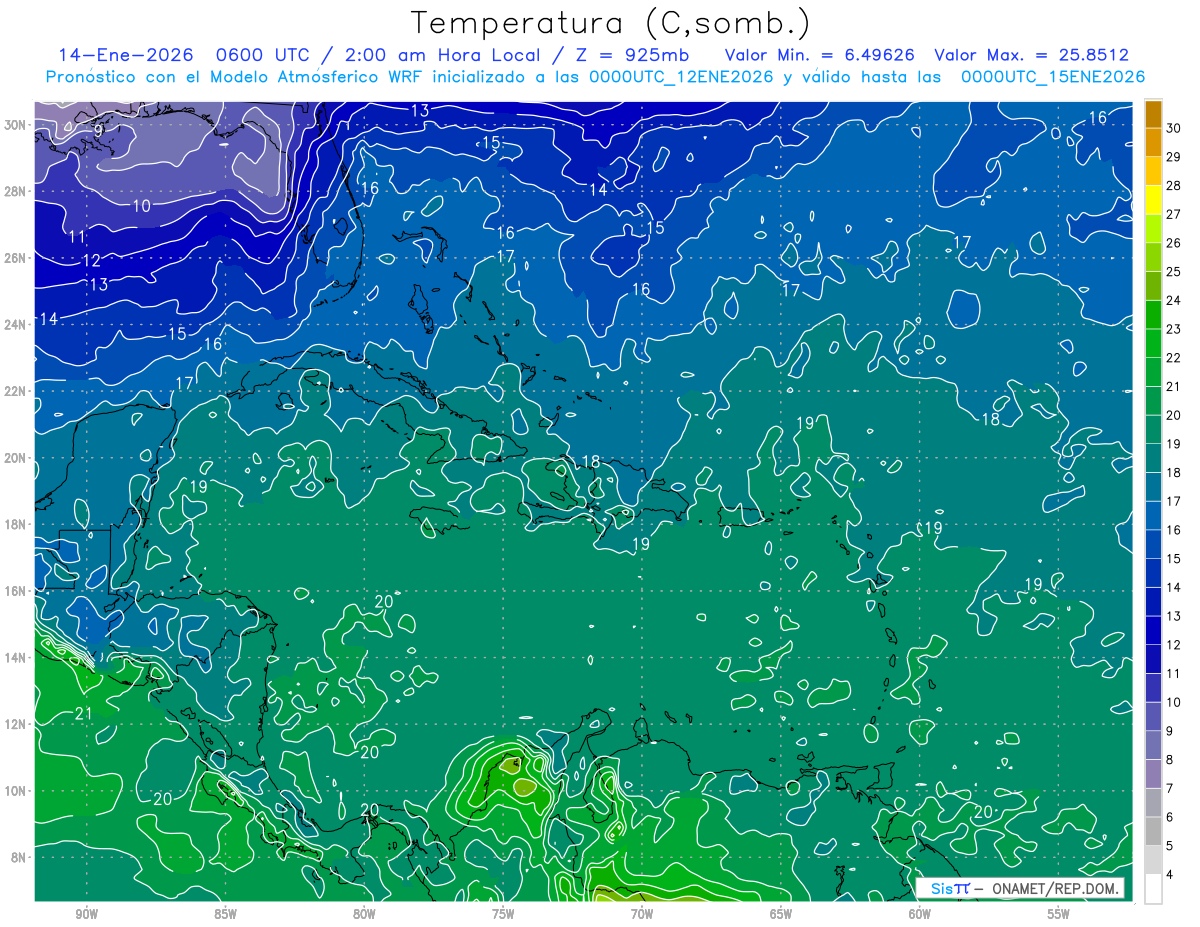The image size is (1200, 927).
Task: Click the '70W' longitude axis label
Action: (642, 913)
